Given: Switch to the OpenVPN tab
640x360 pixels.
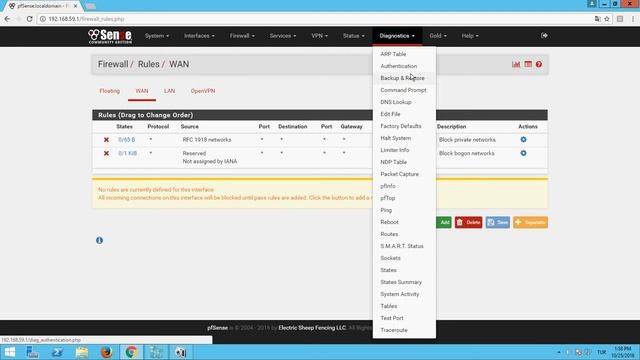Looking at the screenshot, I should [x=203, y=91].
